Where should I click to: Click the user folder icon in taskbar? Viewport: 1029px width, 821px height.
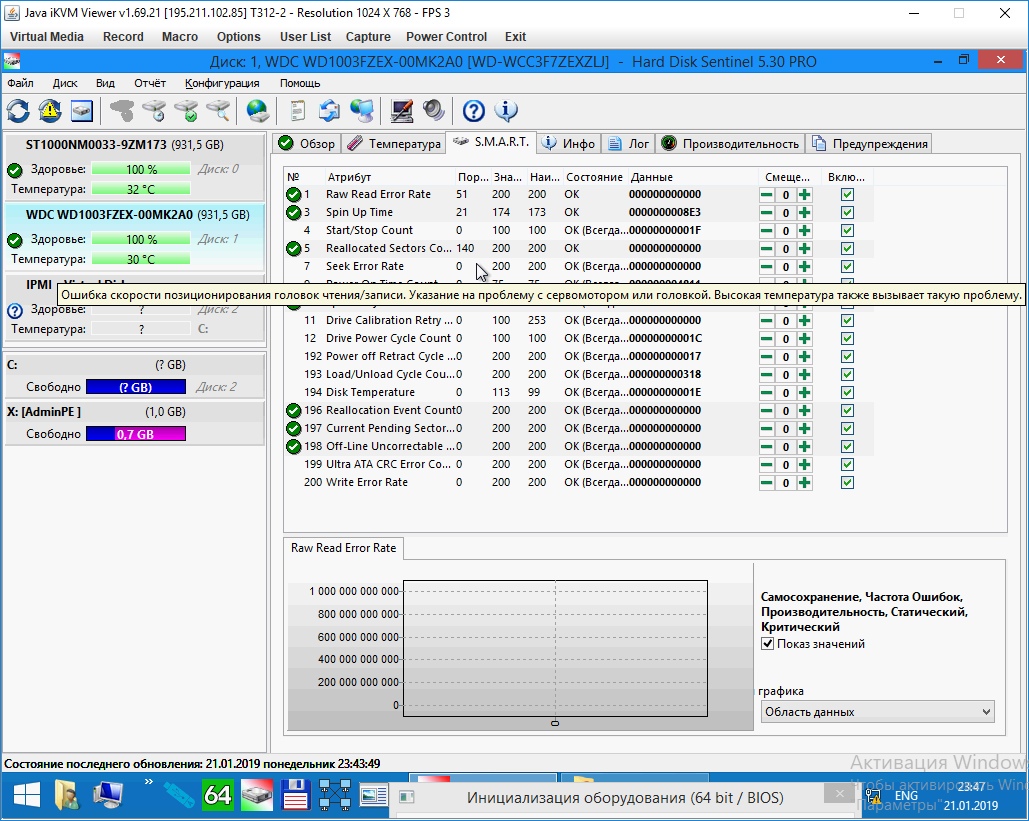tap(67, 796)
